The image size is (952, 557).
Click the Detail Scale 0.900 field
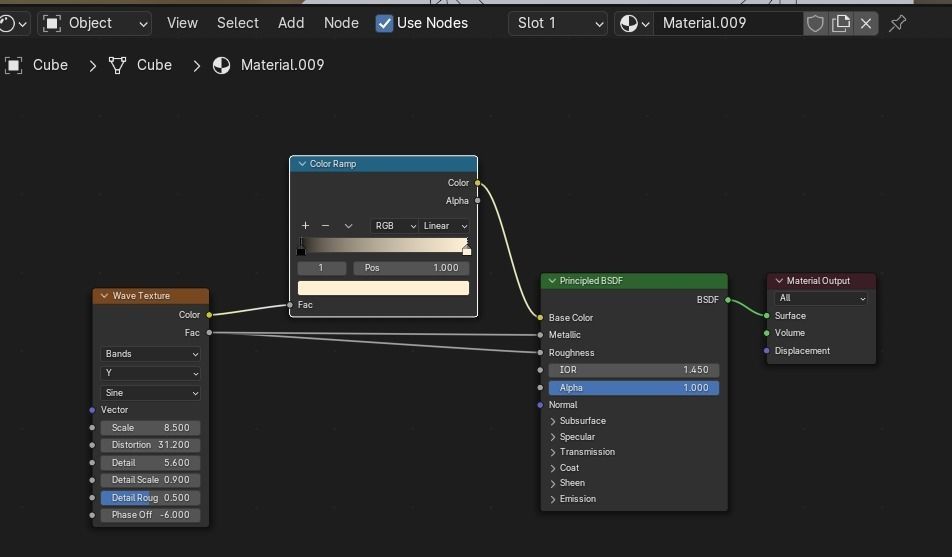tap(150, 480)
